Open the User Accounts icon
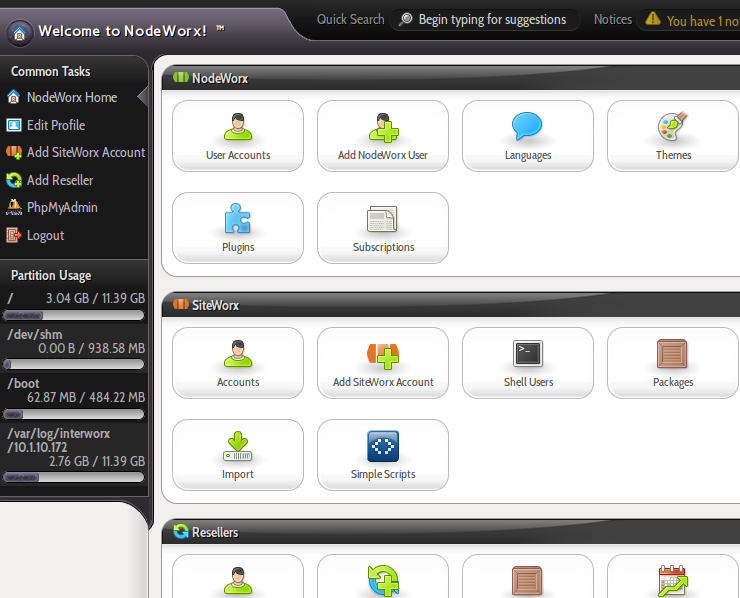 coord(238,128)
